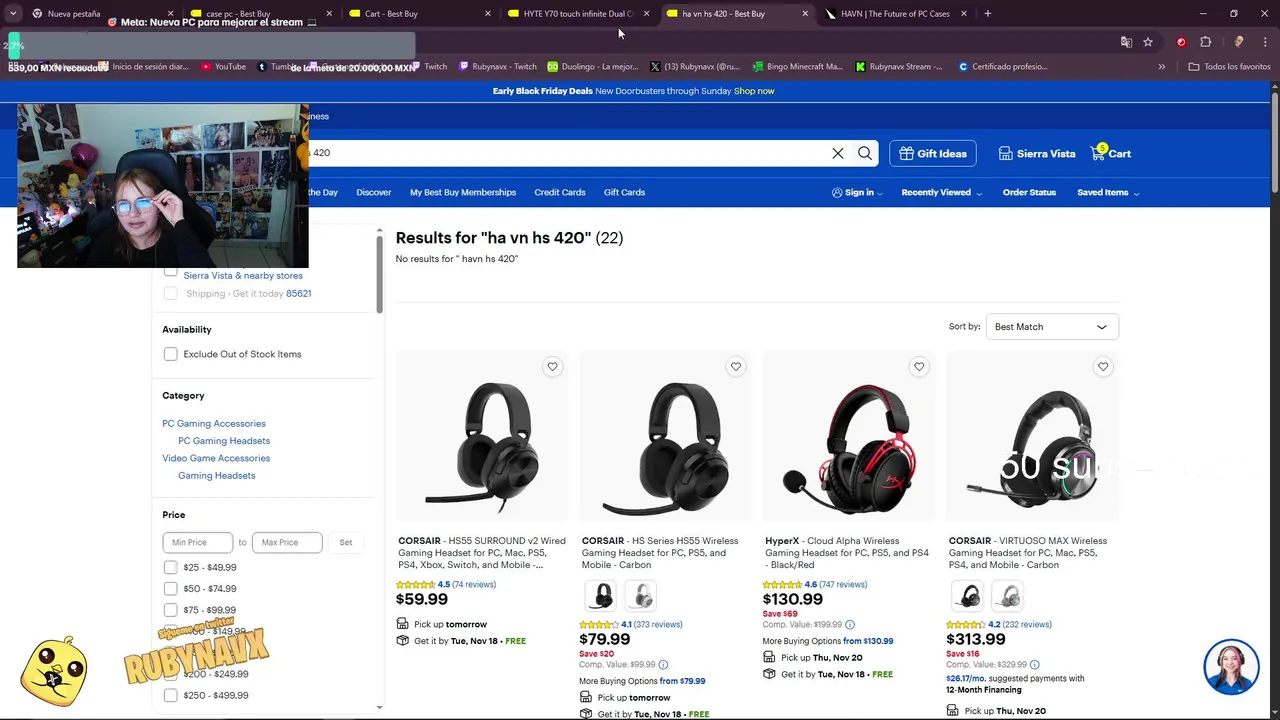Select the Sierra Vista store icon

tap(1006, 153)
